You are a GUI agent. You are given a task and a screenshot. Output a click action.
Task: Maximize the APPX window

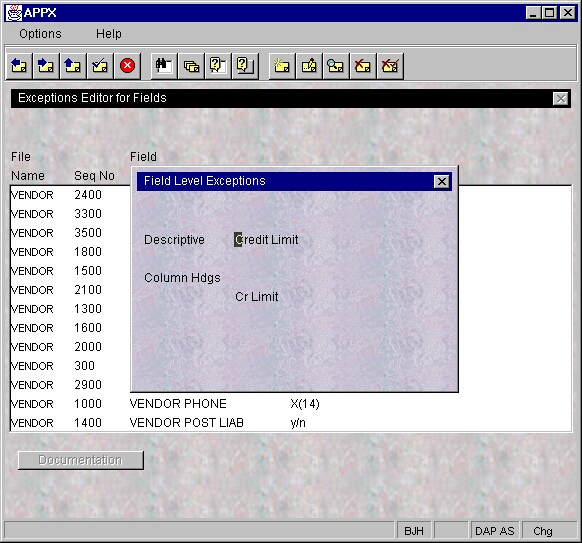point(549,13)
